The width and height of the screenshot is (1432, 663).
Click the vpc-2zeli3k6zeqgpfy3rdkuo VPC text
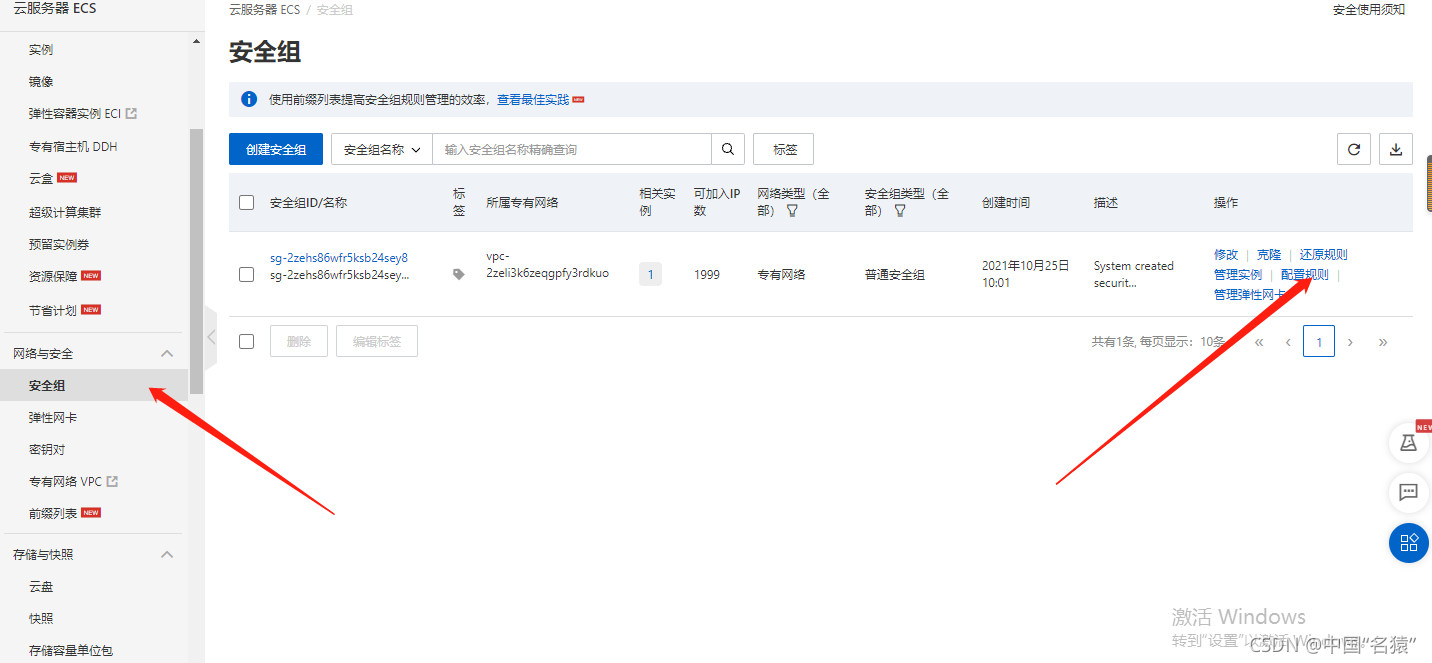click(x=547, y=265)
